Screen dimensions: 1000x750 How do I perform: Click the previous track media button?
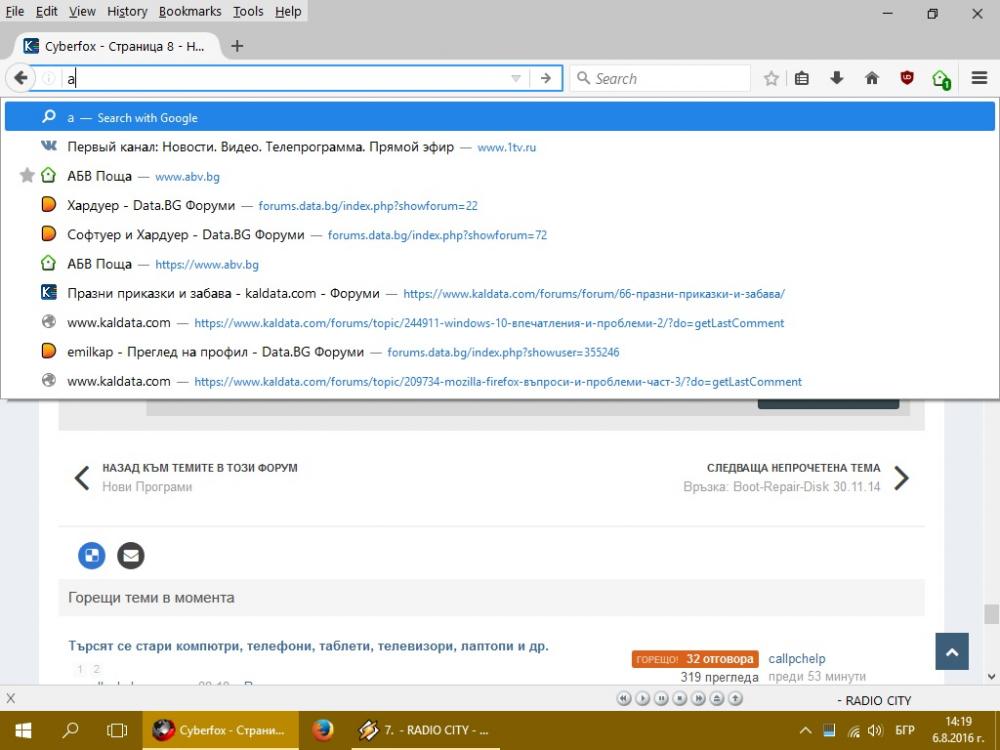(x=624, y=698)
